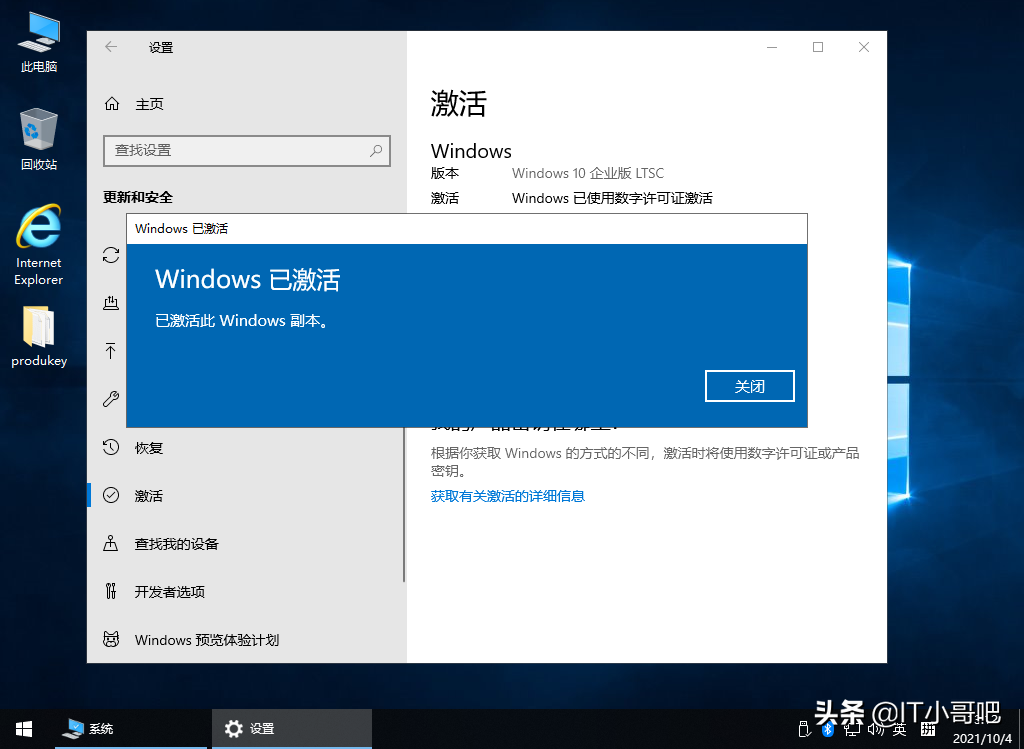Click the 拼 IME mode tray icon
This screenshot has height=749, width=1024.
pos(928,729)
